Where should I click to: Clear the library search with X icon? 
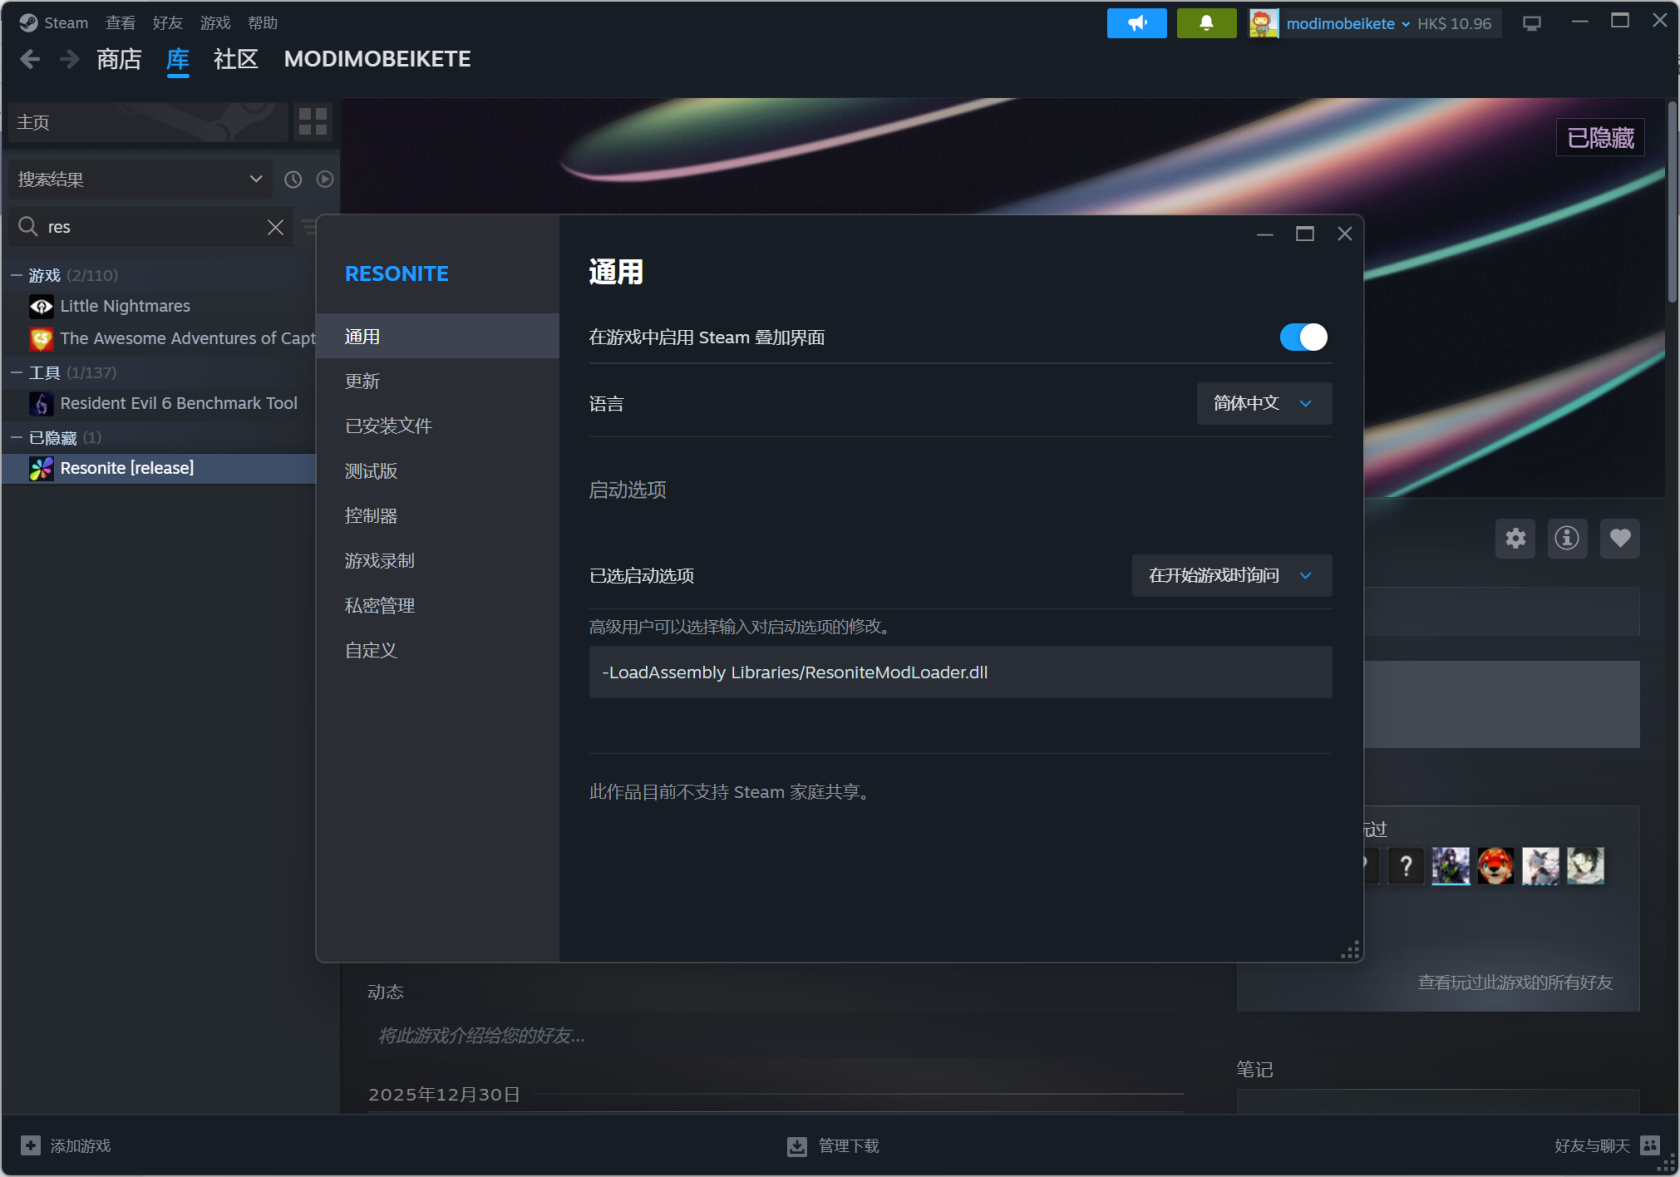click(x=275, y=227)
